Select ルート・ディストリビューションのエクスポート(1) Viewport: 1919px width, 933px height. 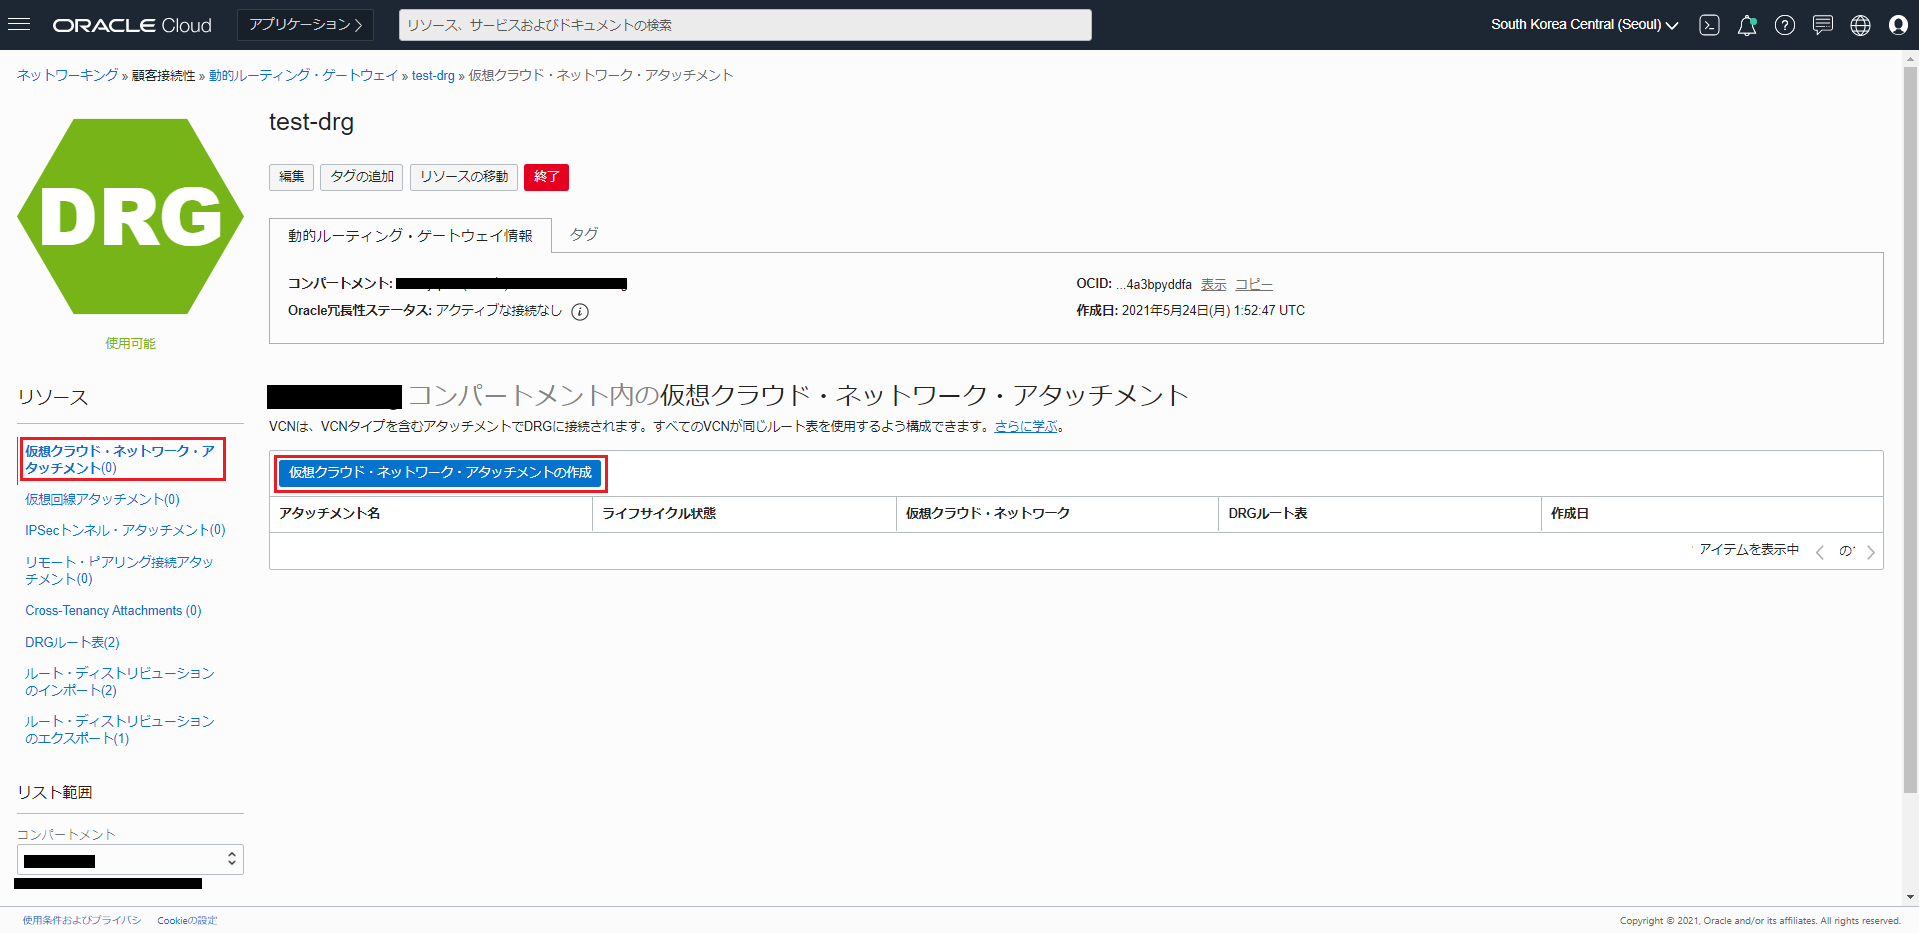pos(120,730)
